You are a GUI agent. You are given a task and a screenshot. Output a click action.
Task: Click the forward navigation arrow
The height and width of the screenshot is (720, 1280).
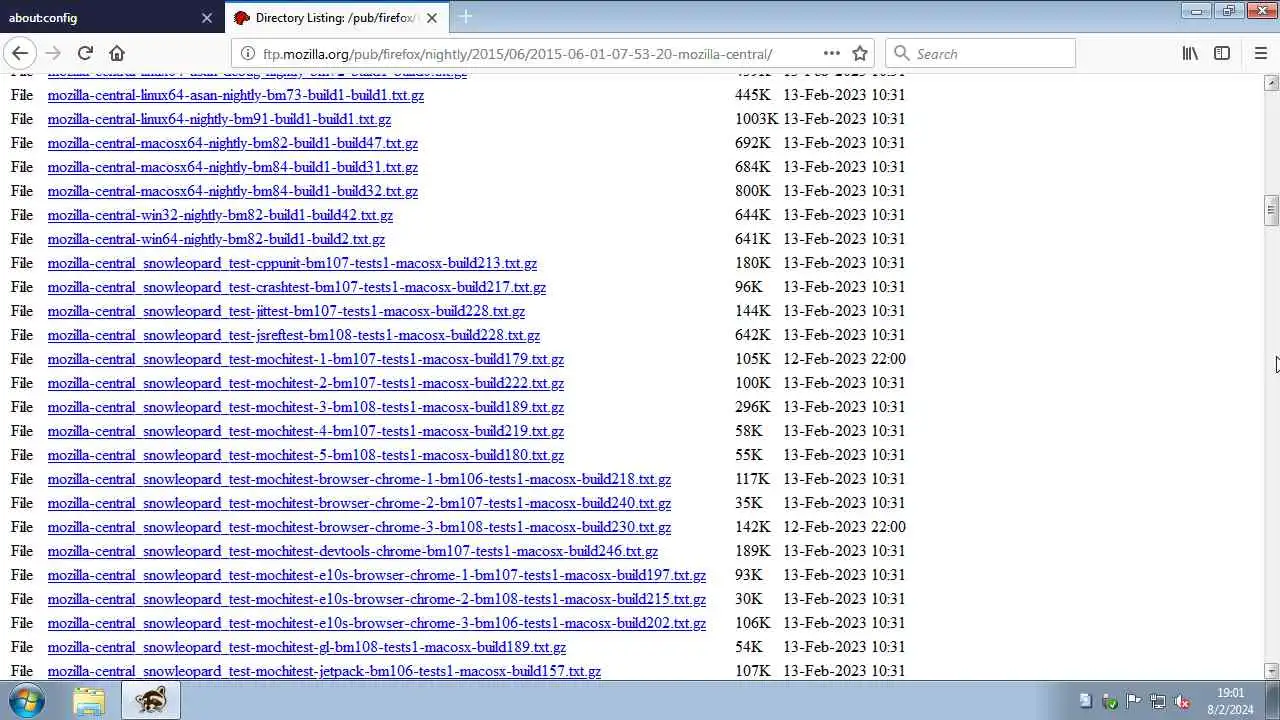tap(53, 53)
